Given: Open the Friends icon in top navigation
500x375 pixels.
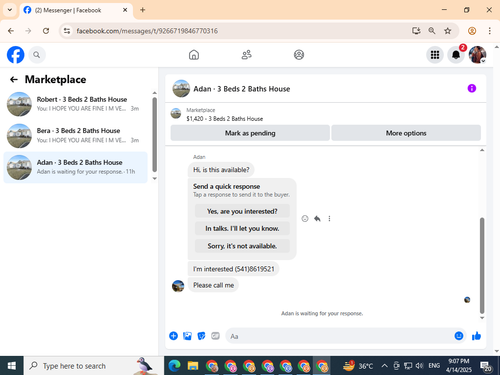Looking at the screenshot, I should (246, 55).
